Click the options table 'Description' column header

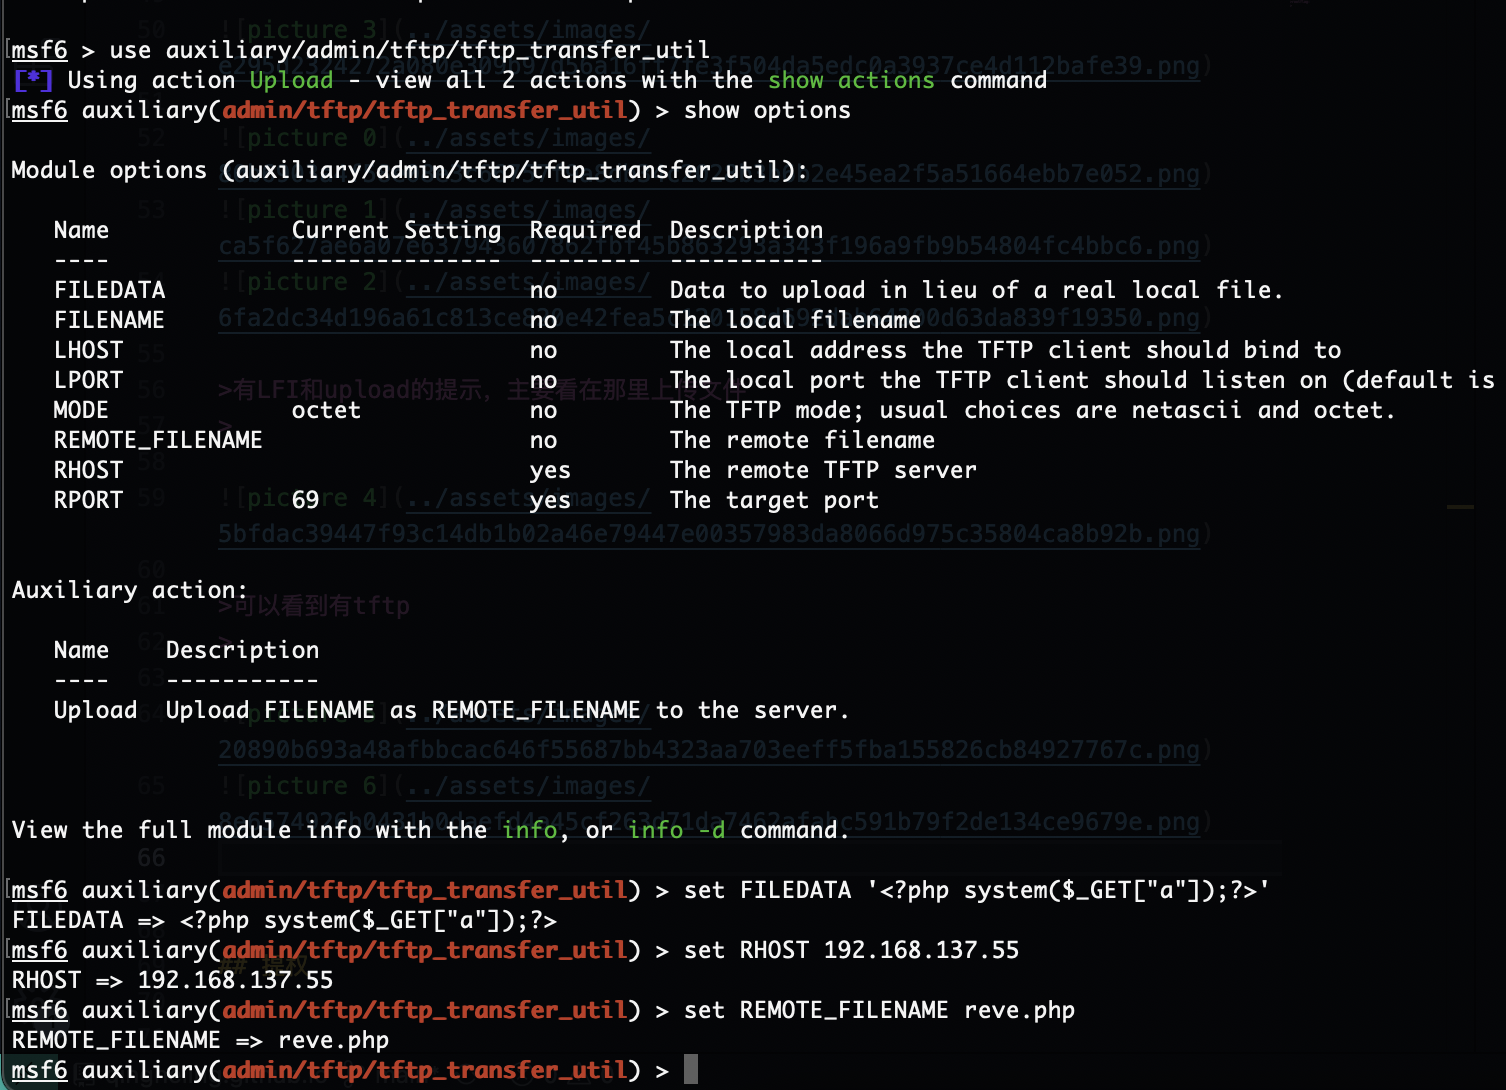(746, 230)
